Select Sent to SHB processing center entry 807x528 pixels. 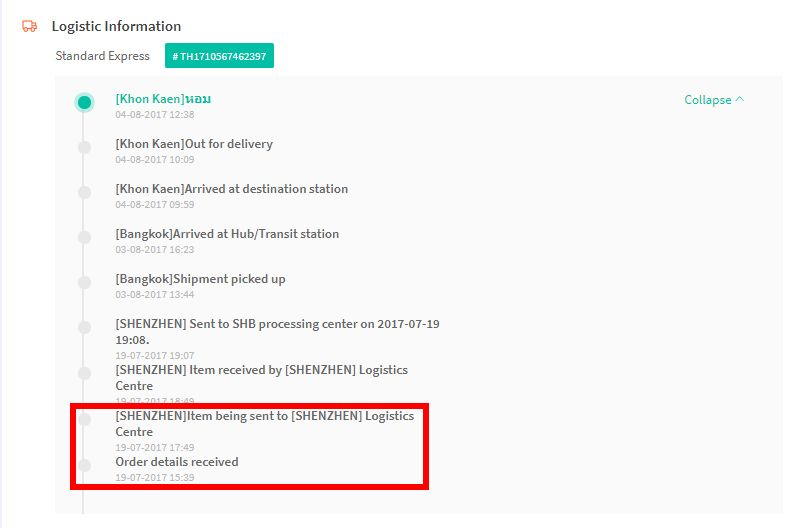[277, 331]
